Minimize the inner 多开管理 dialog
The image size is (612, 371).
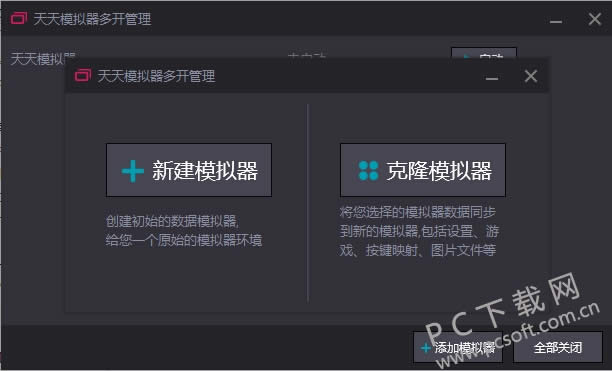(492, 78)
